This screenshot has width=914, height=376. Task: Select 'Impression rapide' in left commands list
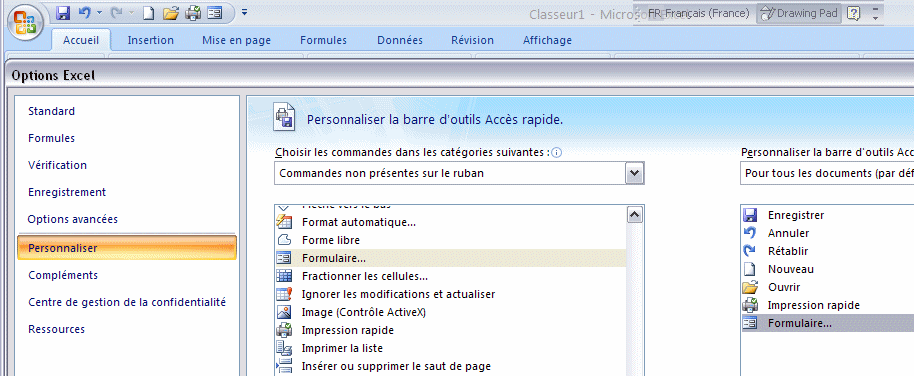[450, 330]
